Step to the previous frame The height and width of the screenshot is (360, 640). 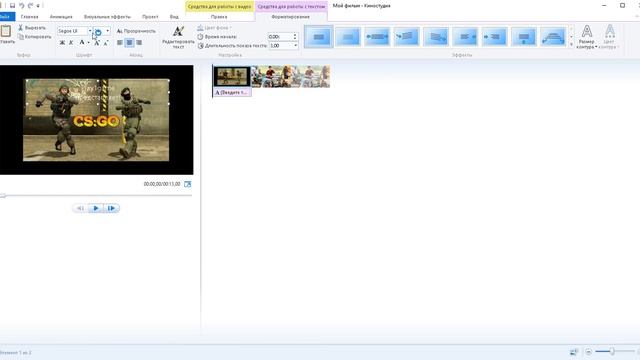pos(80,208)
